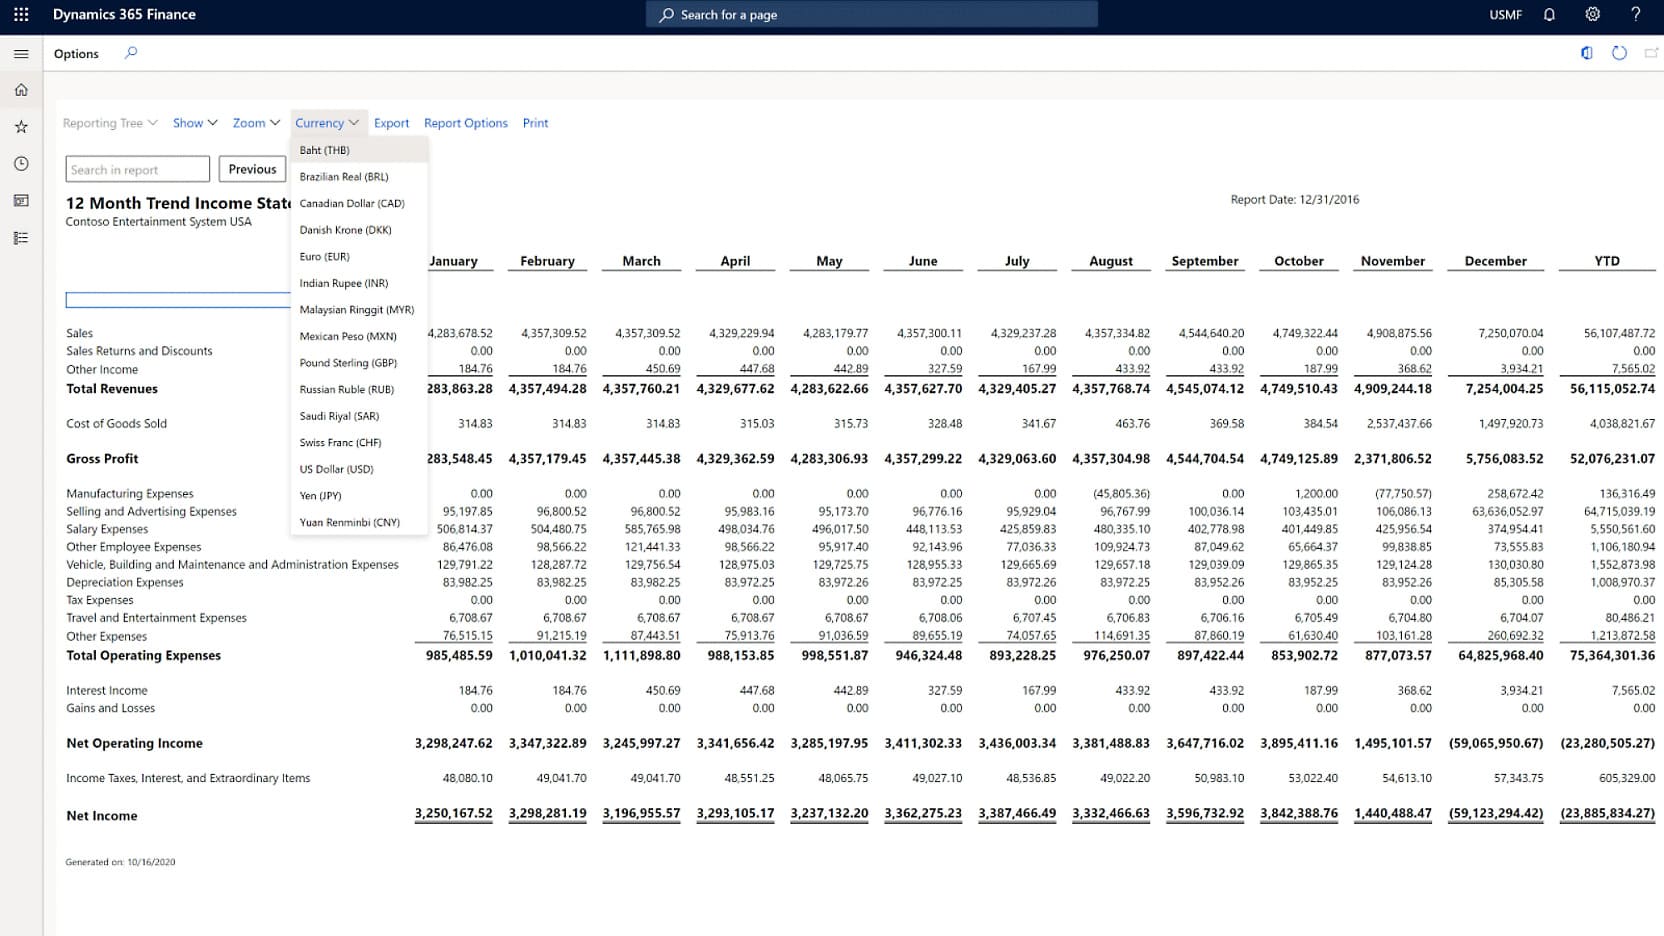The width and height of the screenshot is (1664, 936).
Task: Click the Search in report field
Action: (137, 168)
